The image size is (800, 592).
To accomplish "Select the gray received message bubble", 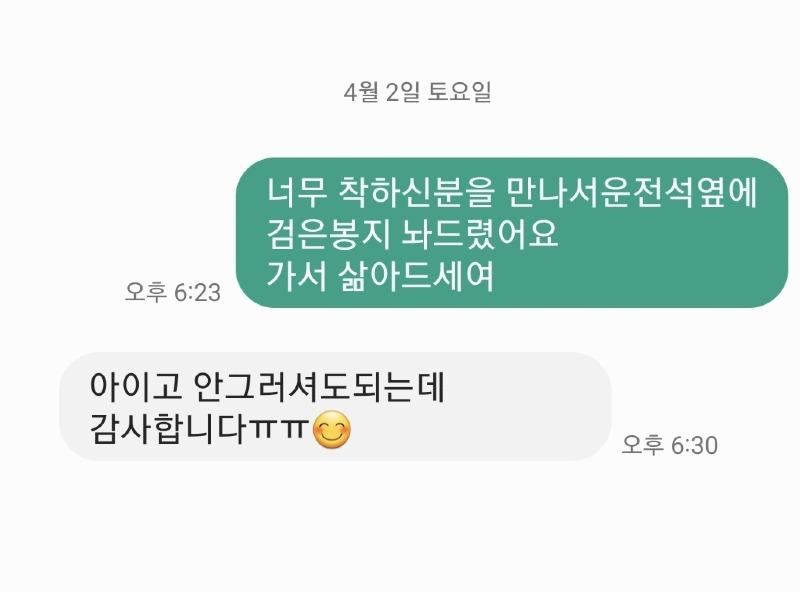I will pyautogui.click(x=335, y=406).
